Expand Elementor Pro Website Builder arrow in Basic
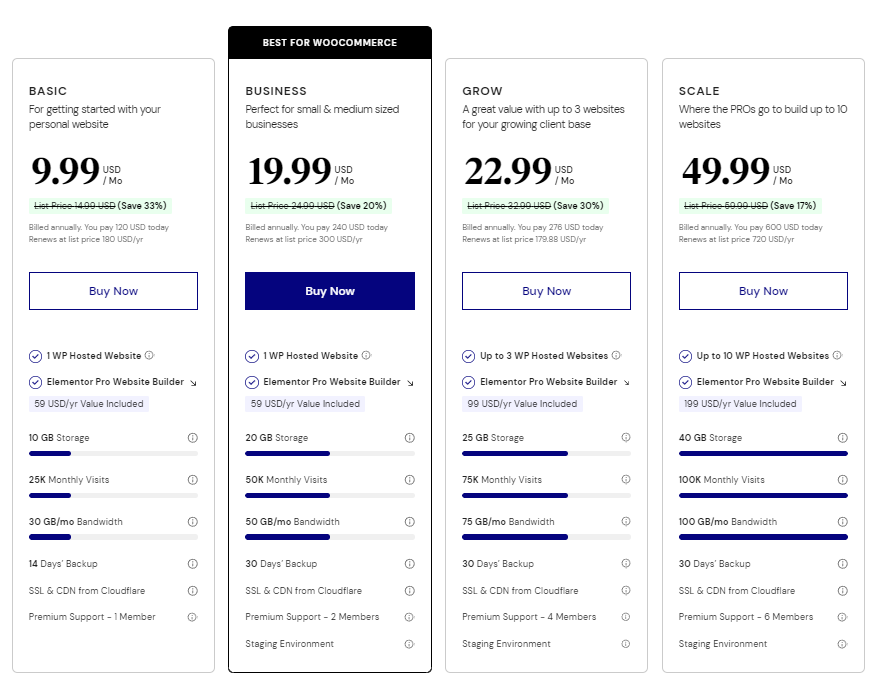 (193, 383)
